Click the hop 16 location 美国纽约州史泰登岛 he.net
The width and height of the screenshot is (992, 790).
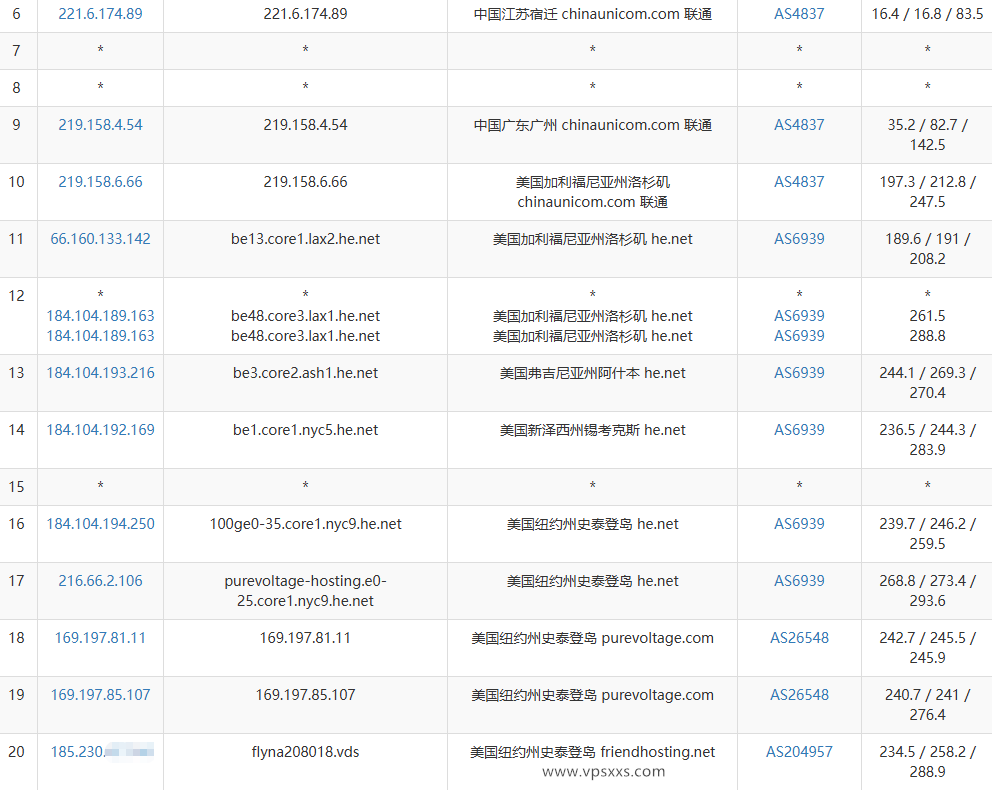tap(593, 524)
